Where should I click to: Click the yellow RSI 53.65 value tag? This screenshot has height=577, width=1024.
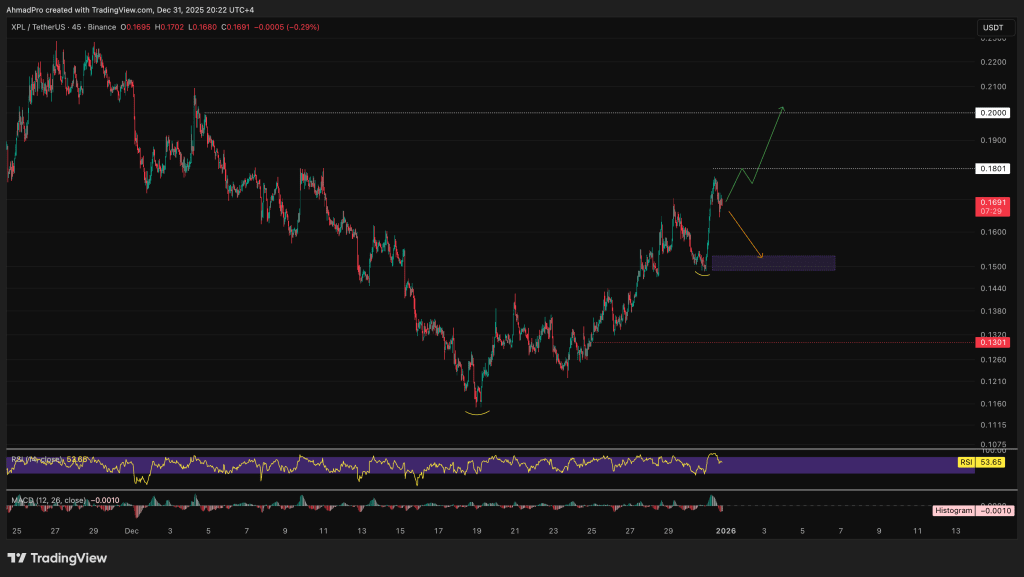click(991, 463)
